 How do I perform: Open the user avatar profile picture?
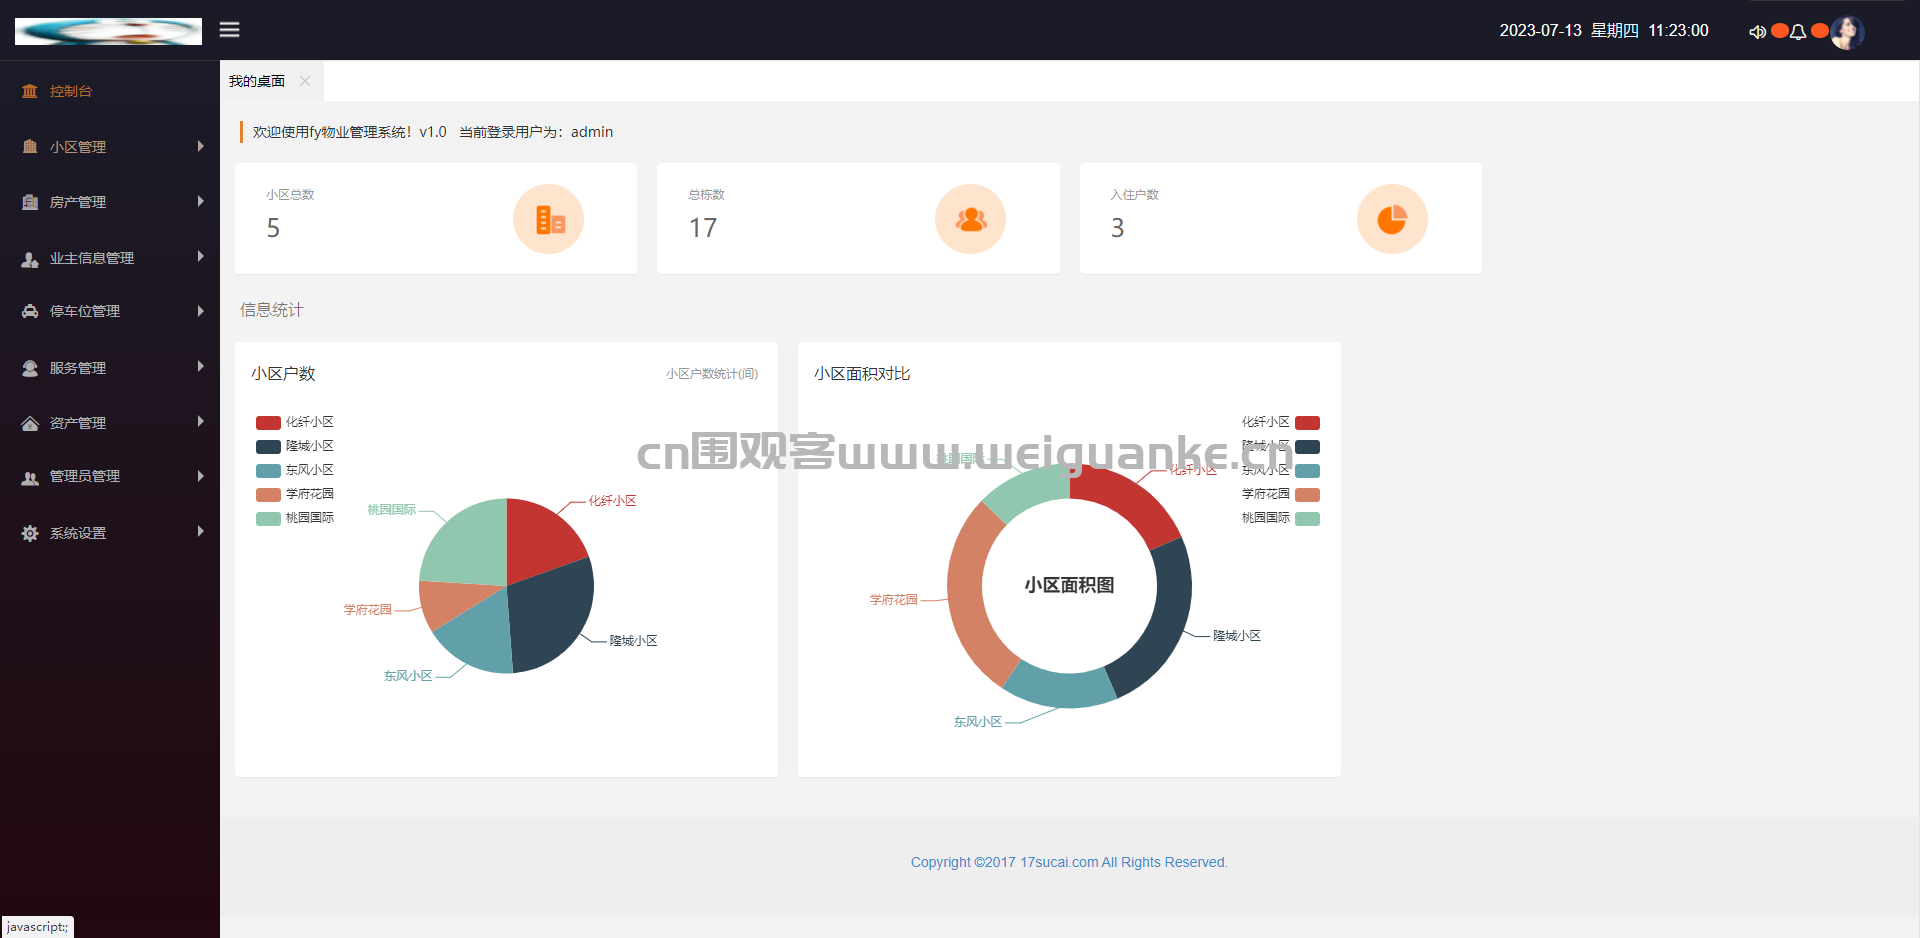1847,32
